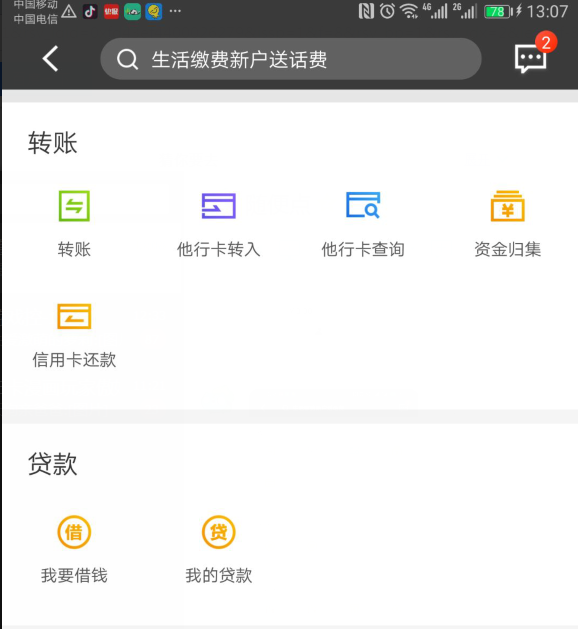Tap the battery indicator showing 78
Image resolution: width=578 pixels, height=629 pixels.
tap(499, 12)
